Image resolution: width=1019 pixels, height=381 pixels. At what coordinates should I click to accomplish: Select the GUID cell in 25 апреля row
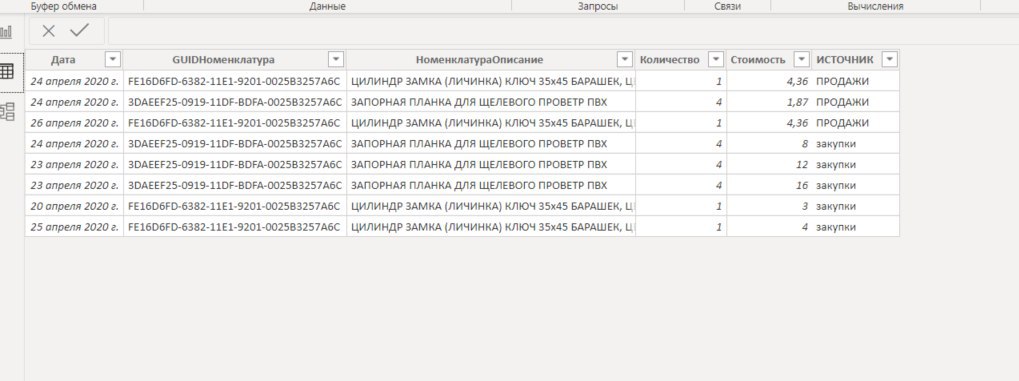(x=235, y=227)
